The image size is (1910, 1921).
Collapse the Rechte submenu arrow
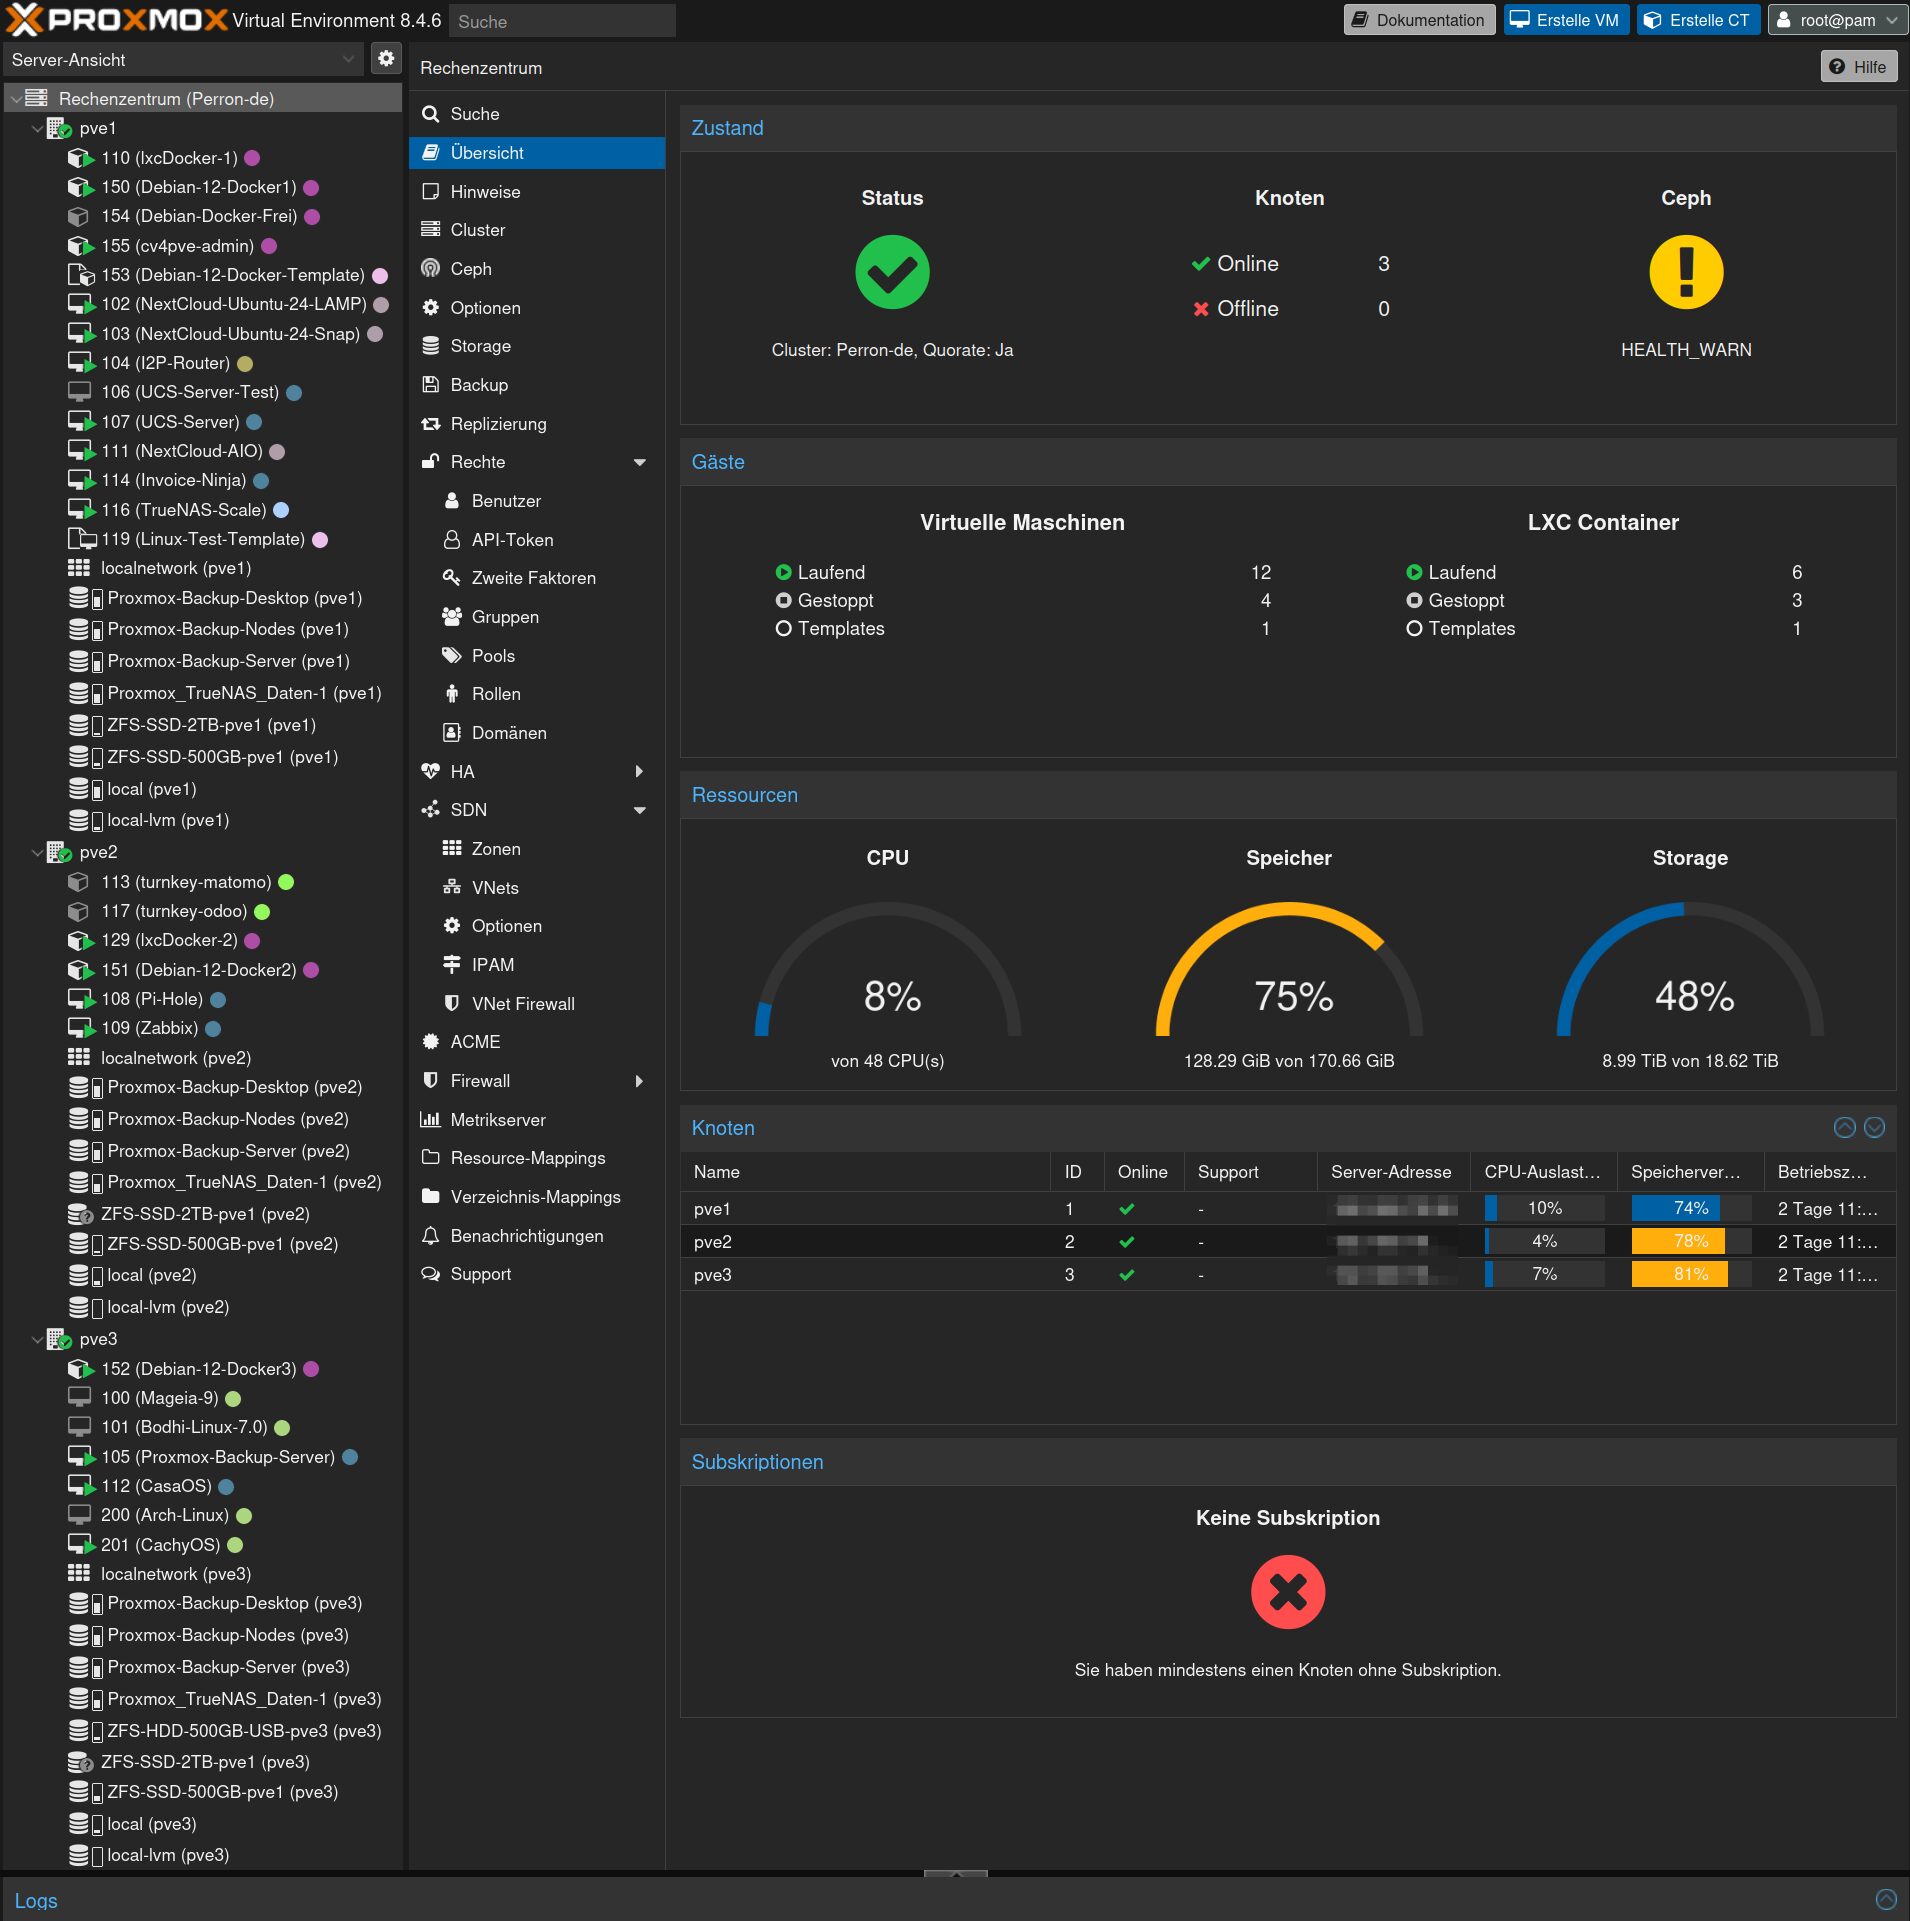pos(640,462)
